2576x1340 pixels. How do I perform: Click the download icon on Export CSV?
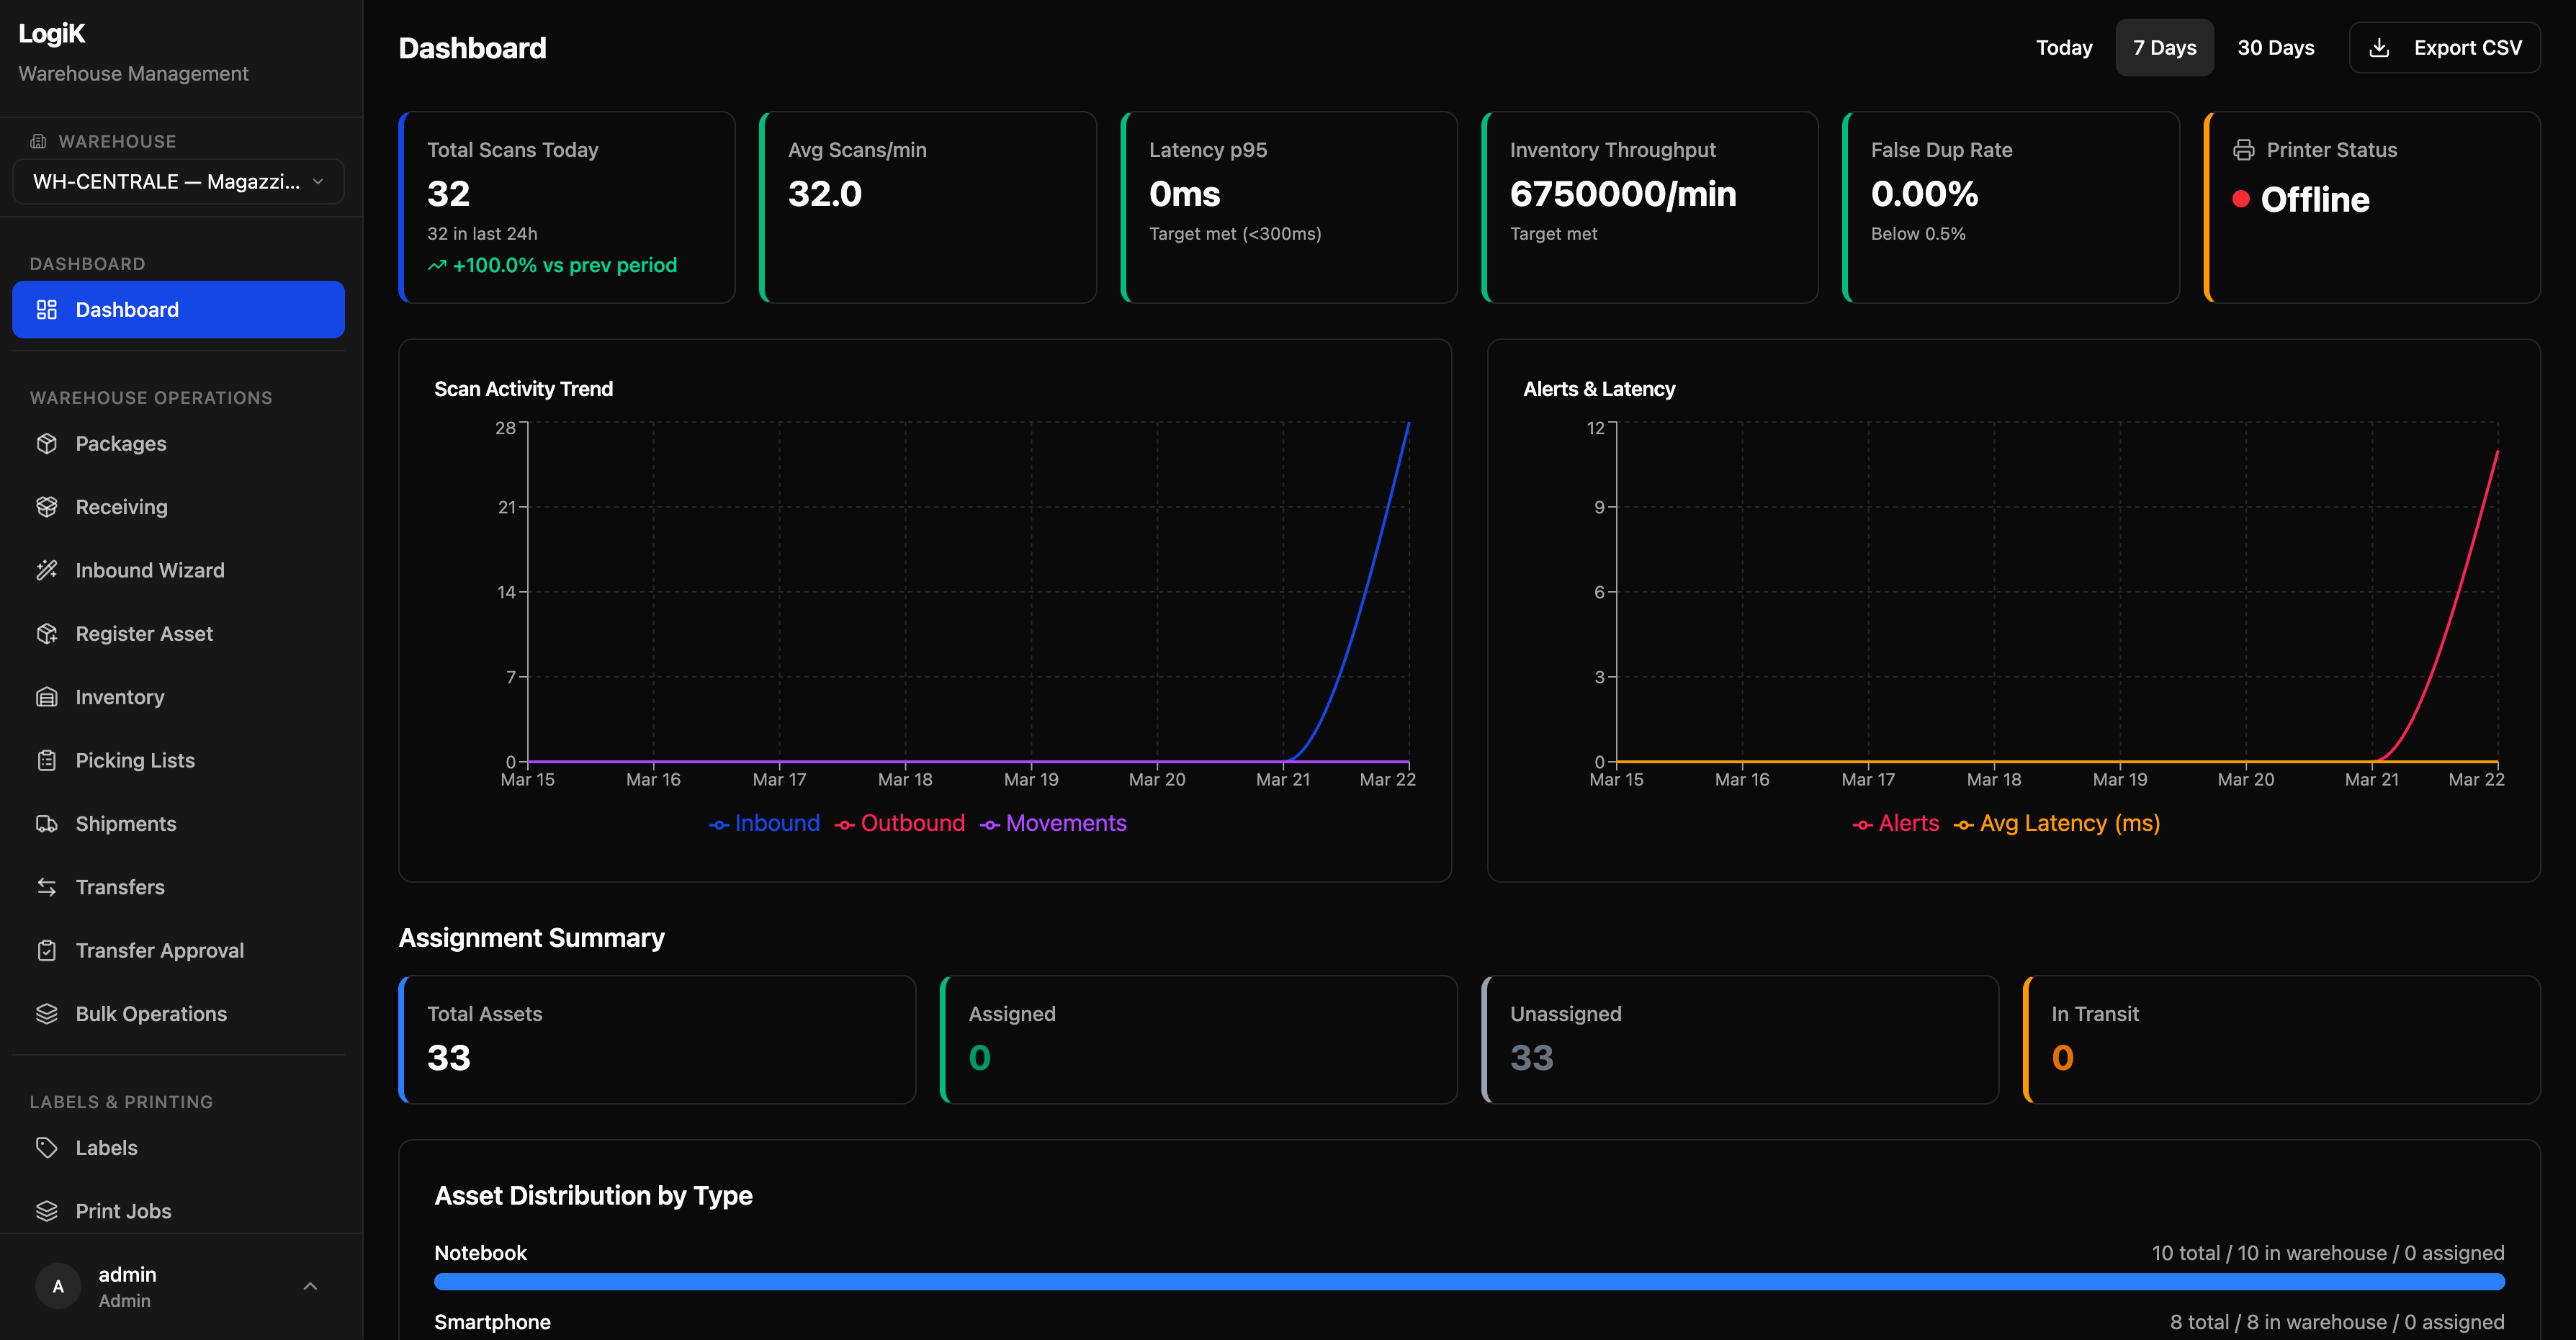[x=2380, y=48]
